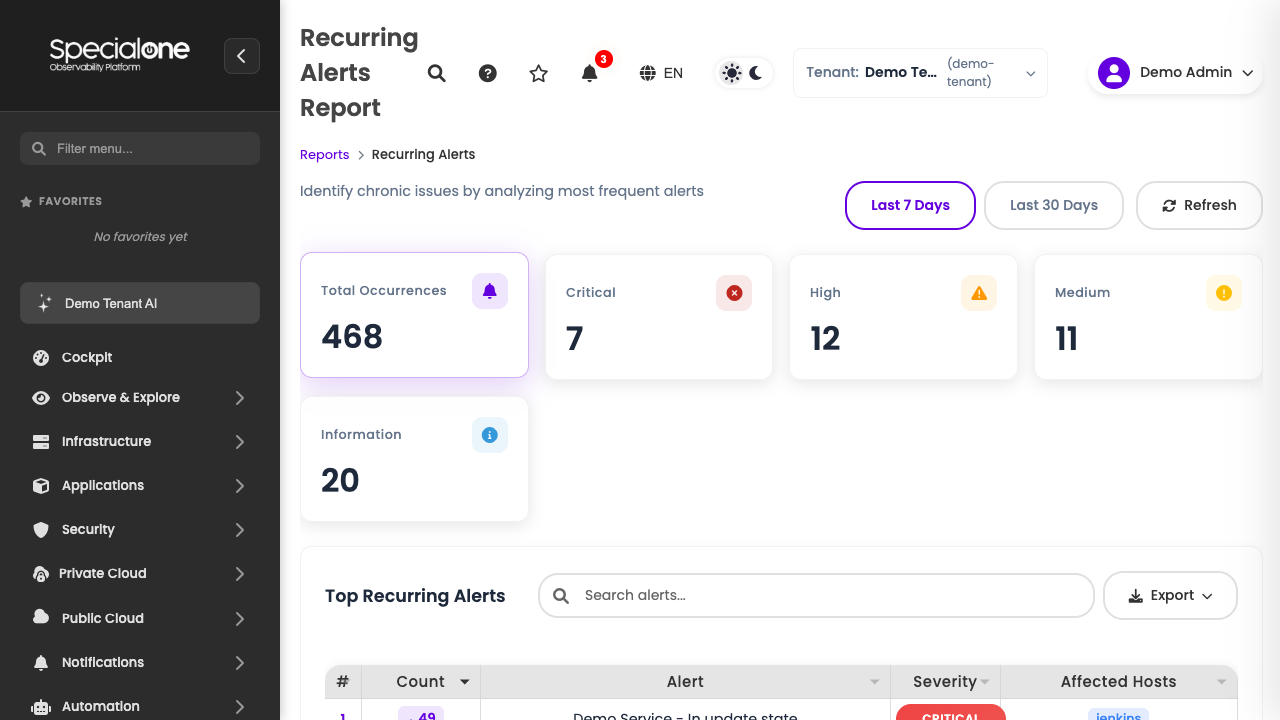1280x720 pixels.
Task: Select Last 7 Days range
Action: tap(910, 205)
